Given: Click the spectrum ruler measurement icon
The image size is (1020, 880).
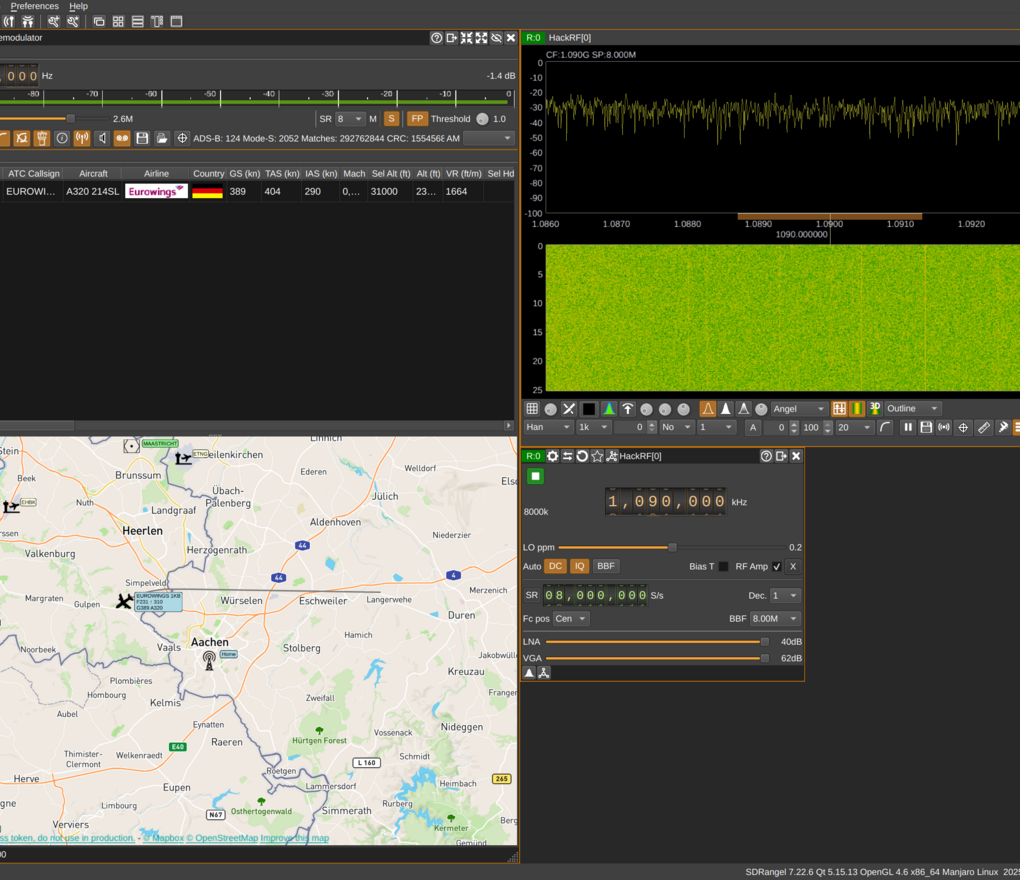Looking at the screenshot, I should (x=984, y=427).
